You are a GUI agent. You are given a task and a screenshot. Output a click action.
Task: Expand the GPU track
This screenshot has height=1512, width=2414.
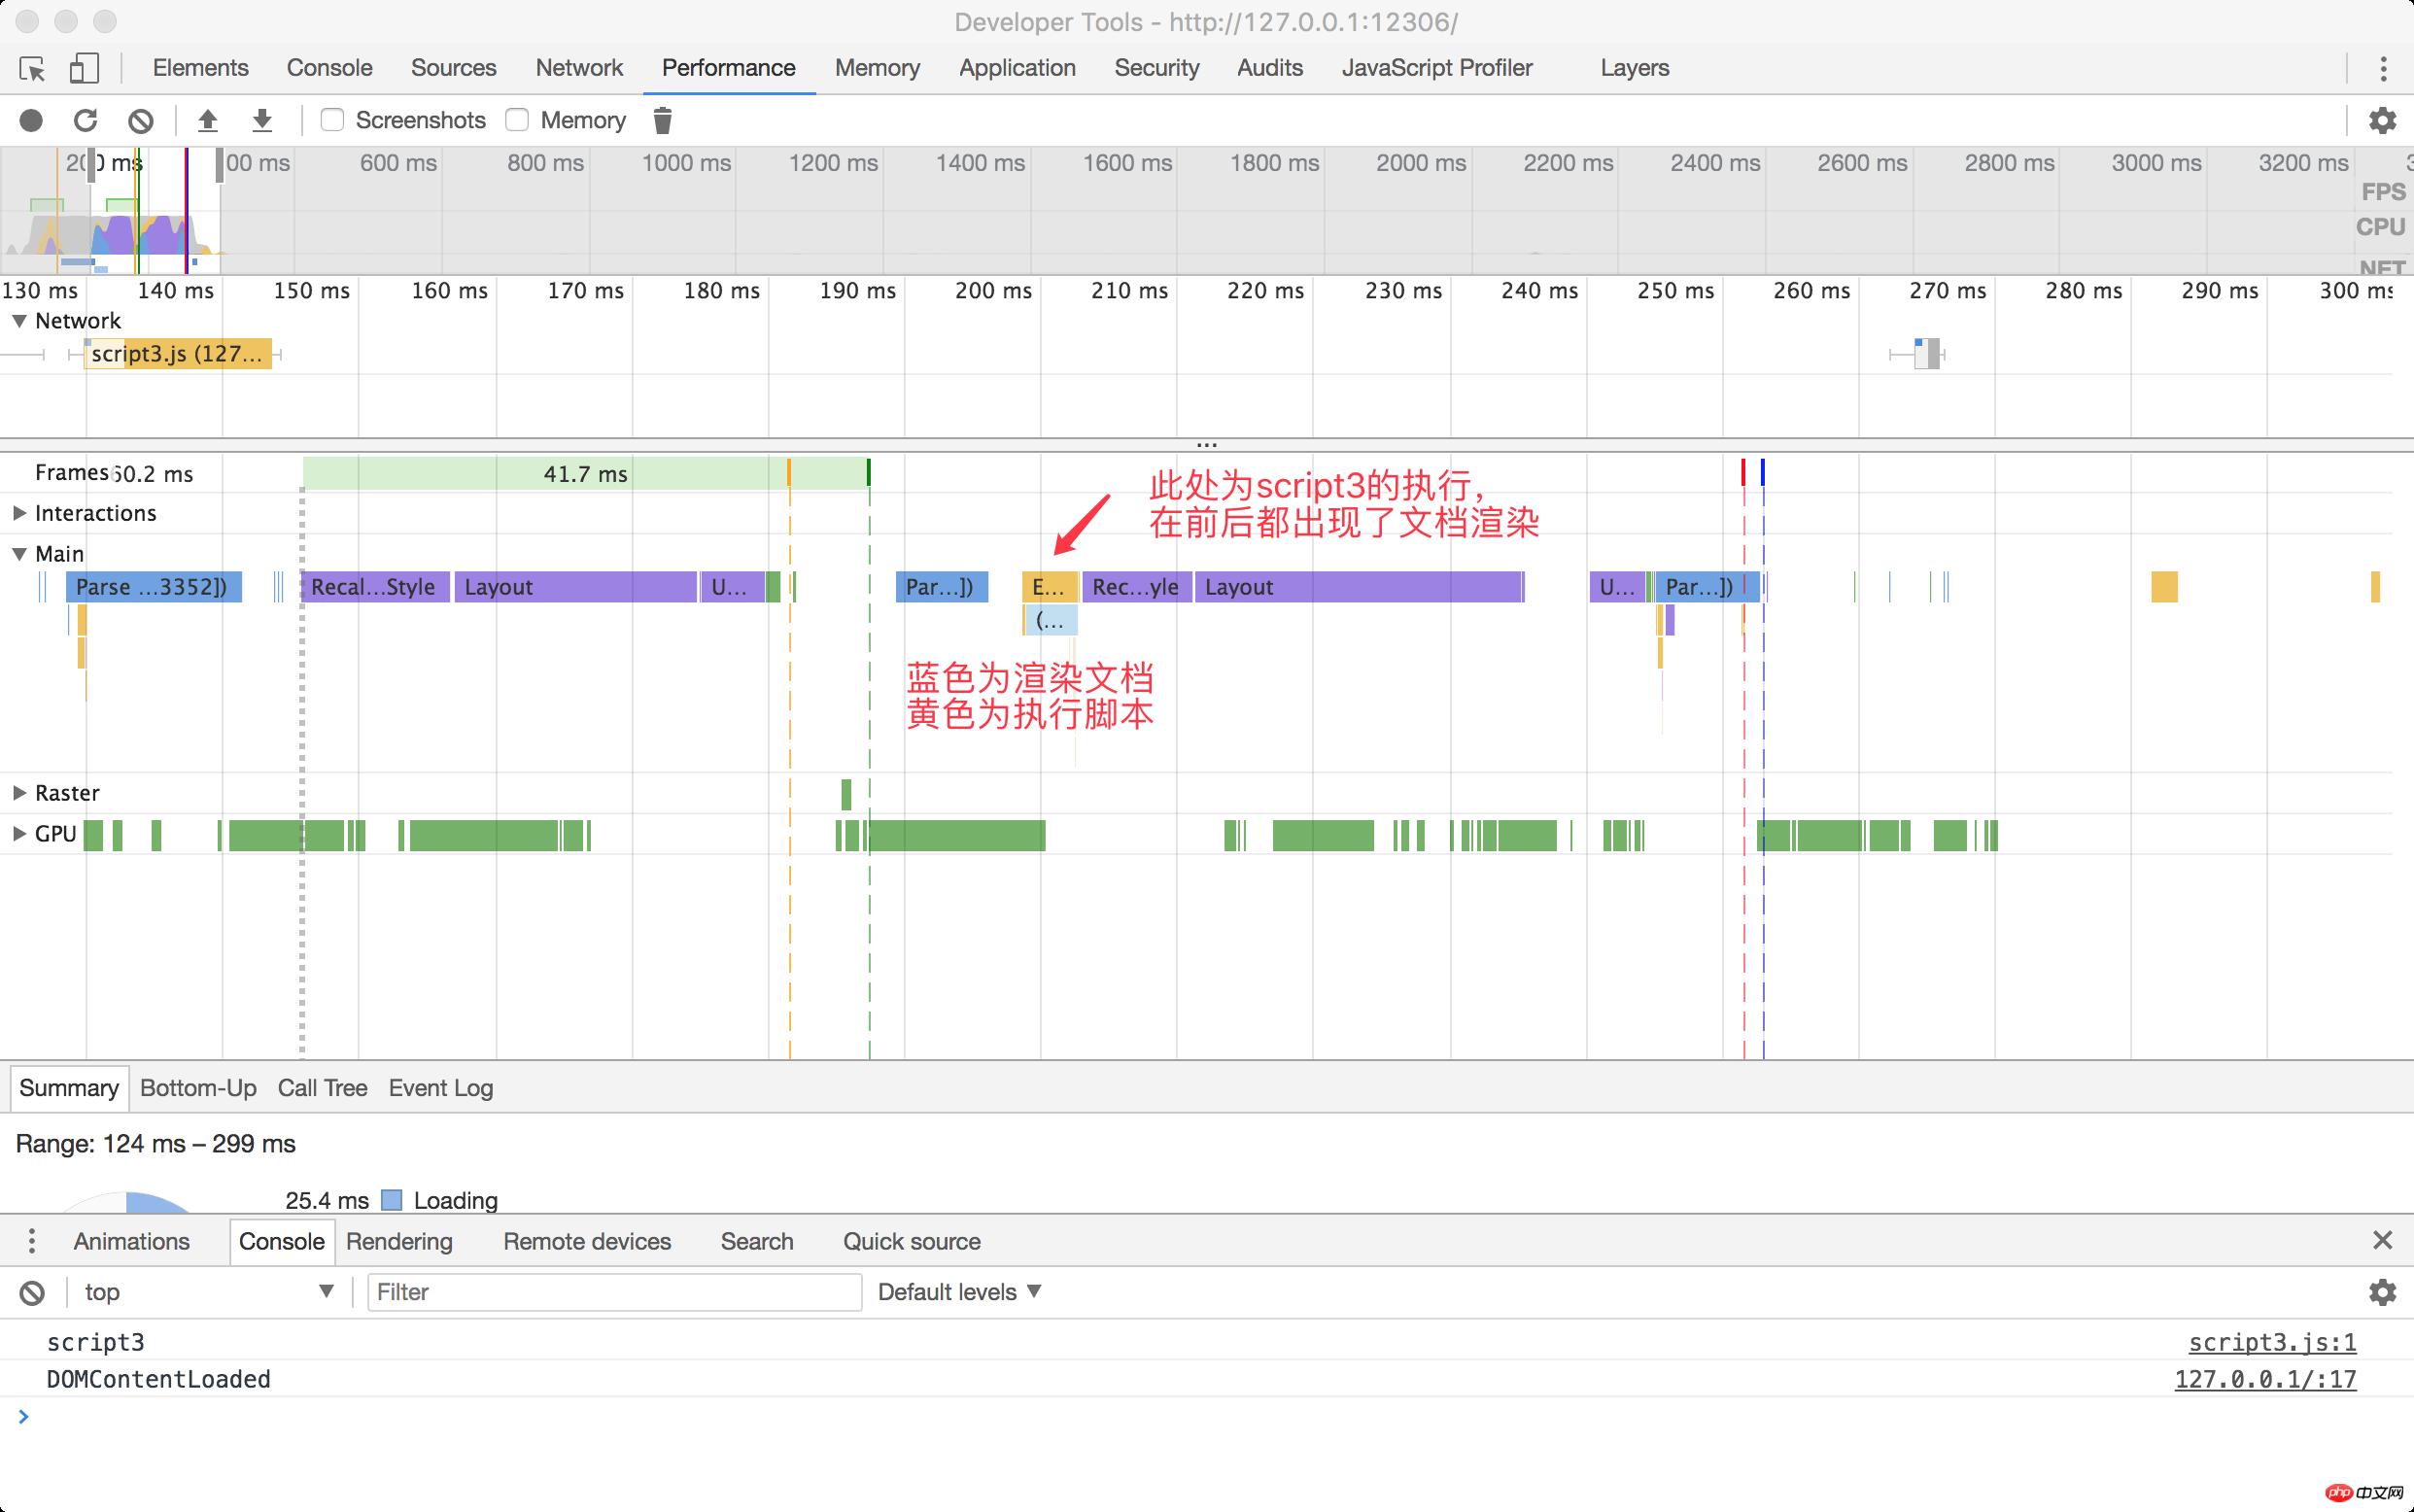point(19,834)
